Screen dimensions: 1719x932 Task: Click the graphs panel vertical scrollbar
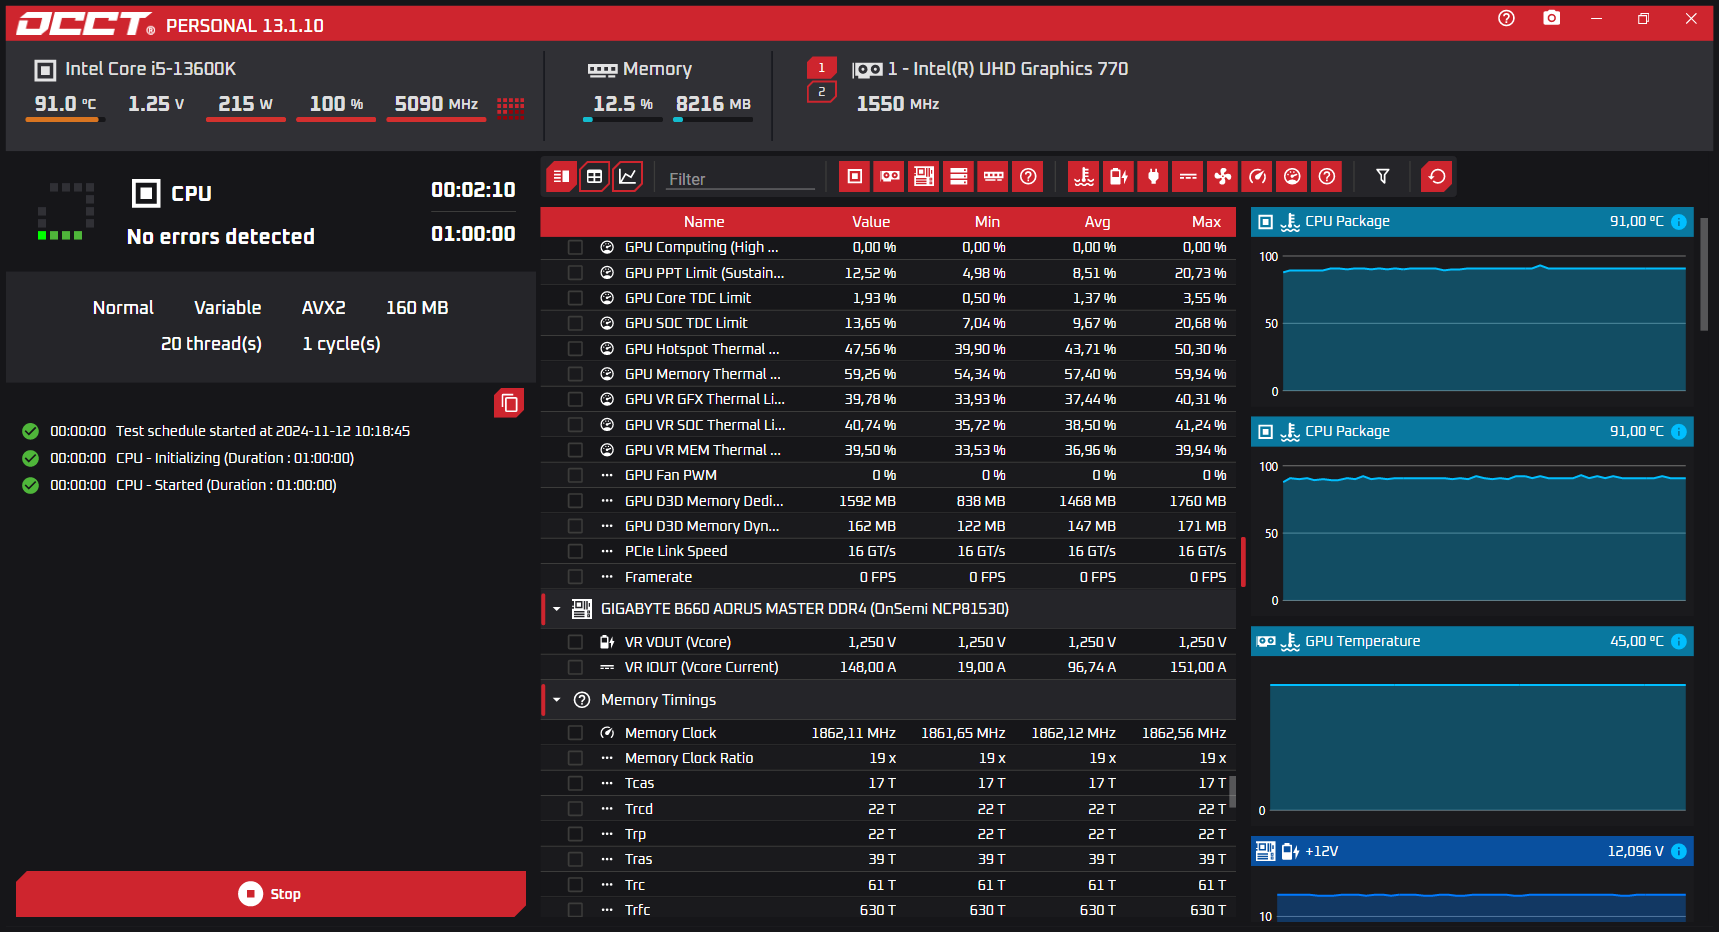(1705, 275)
